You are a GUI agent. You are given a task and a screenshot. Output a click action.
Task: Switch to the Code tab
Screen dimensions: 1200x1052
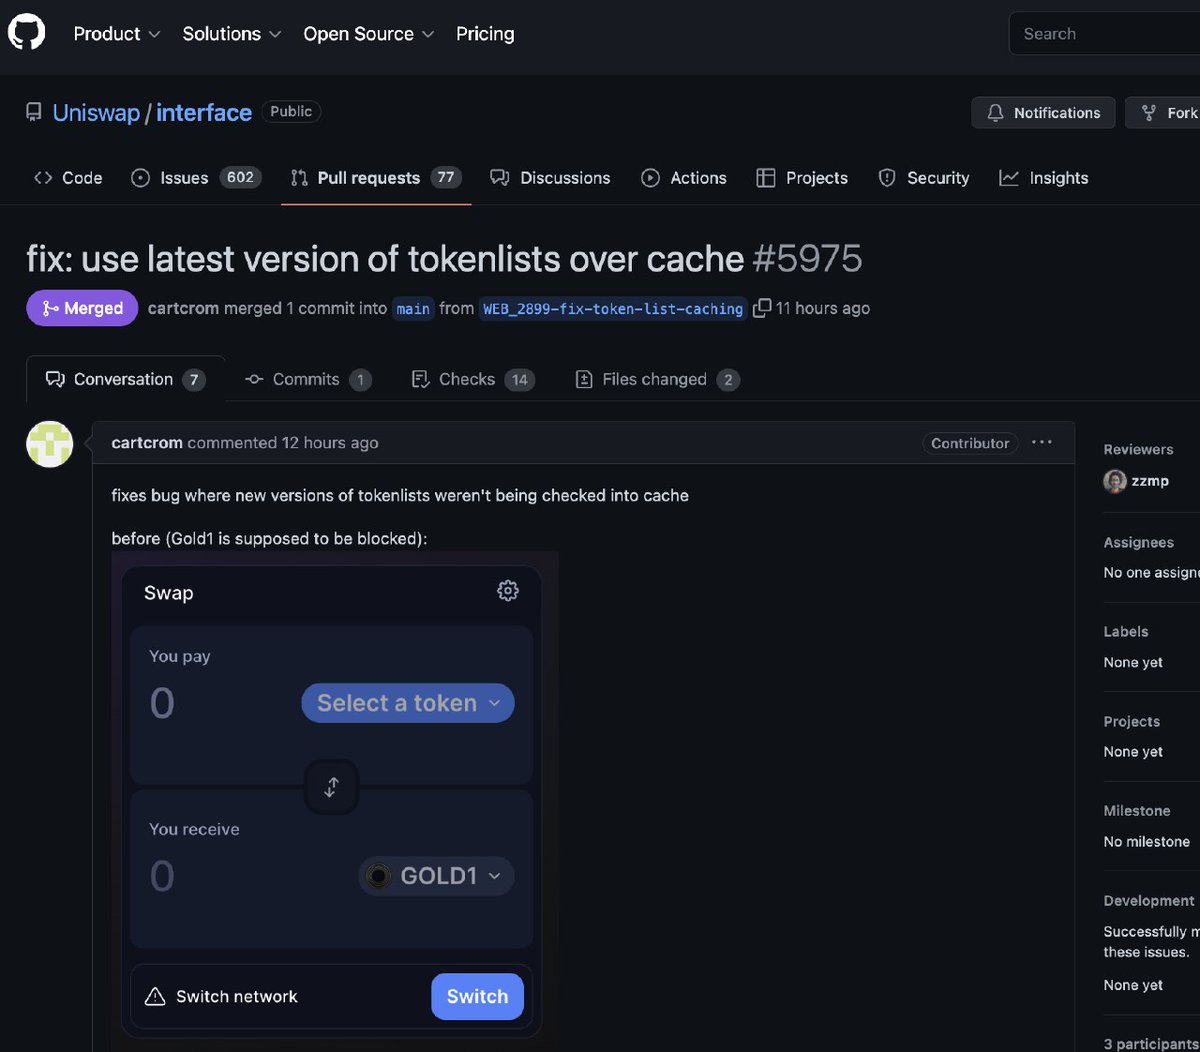click(68, 178)
